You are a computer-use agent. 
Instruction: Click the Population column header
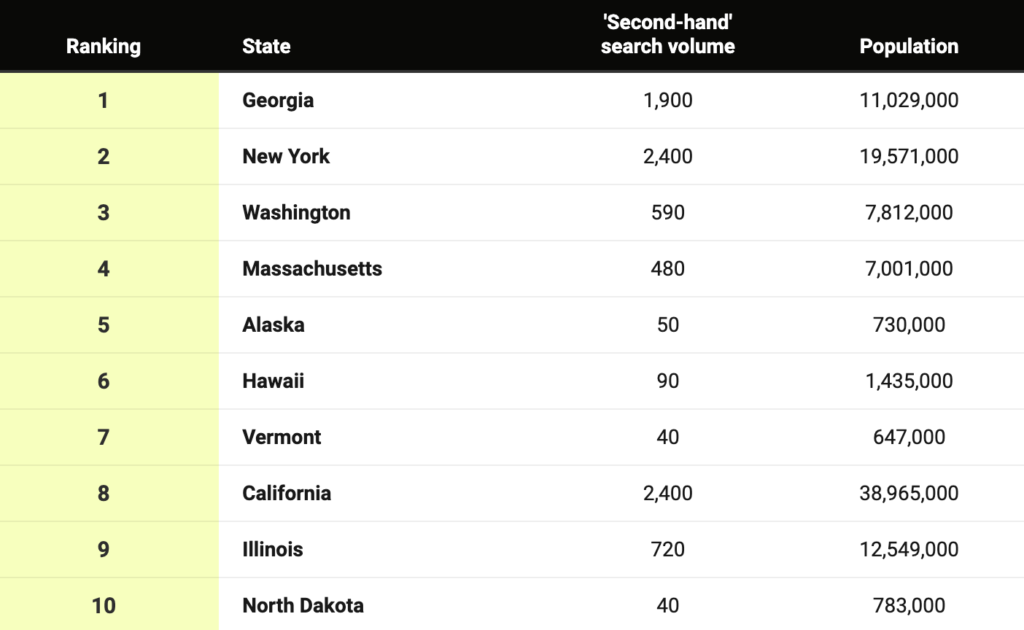click(908, 46)
